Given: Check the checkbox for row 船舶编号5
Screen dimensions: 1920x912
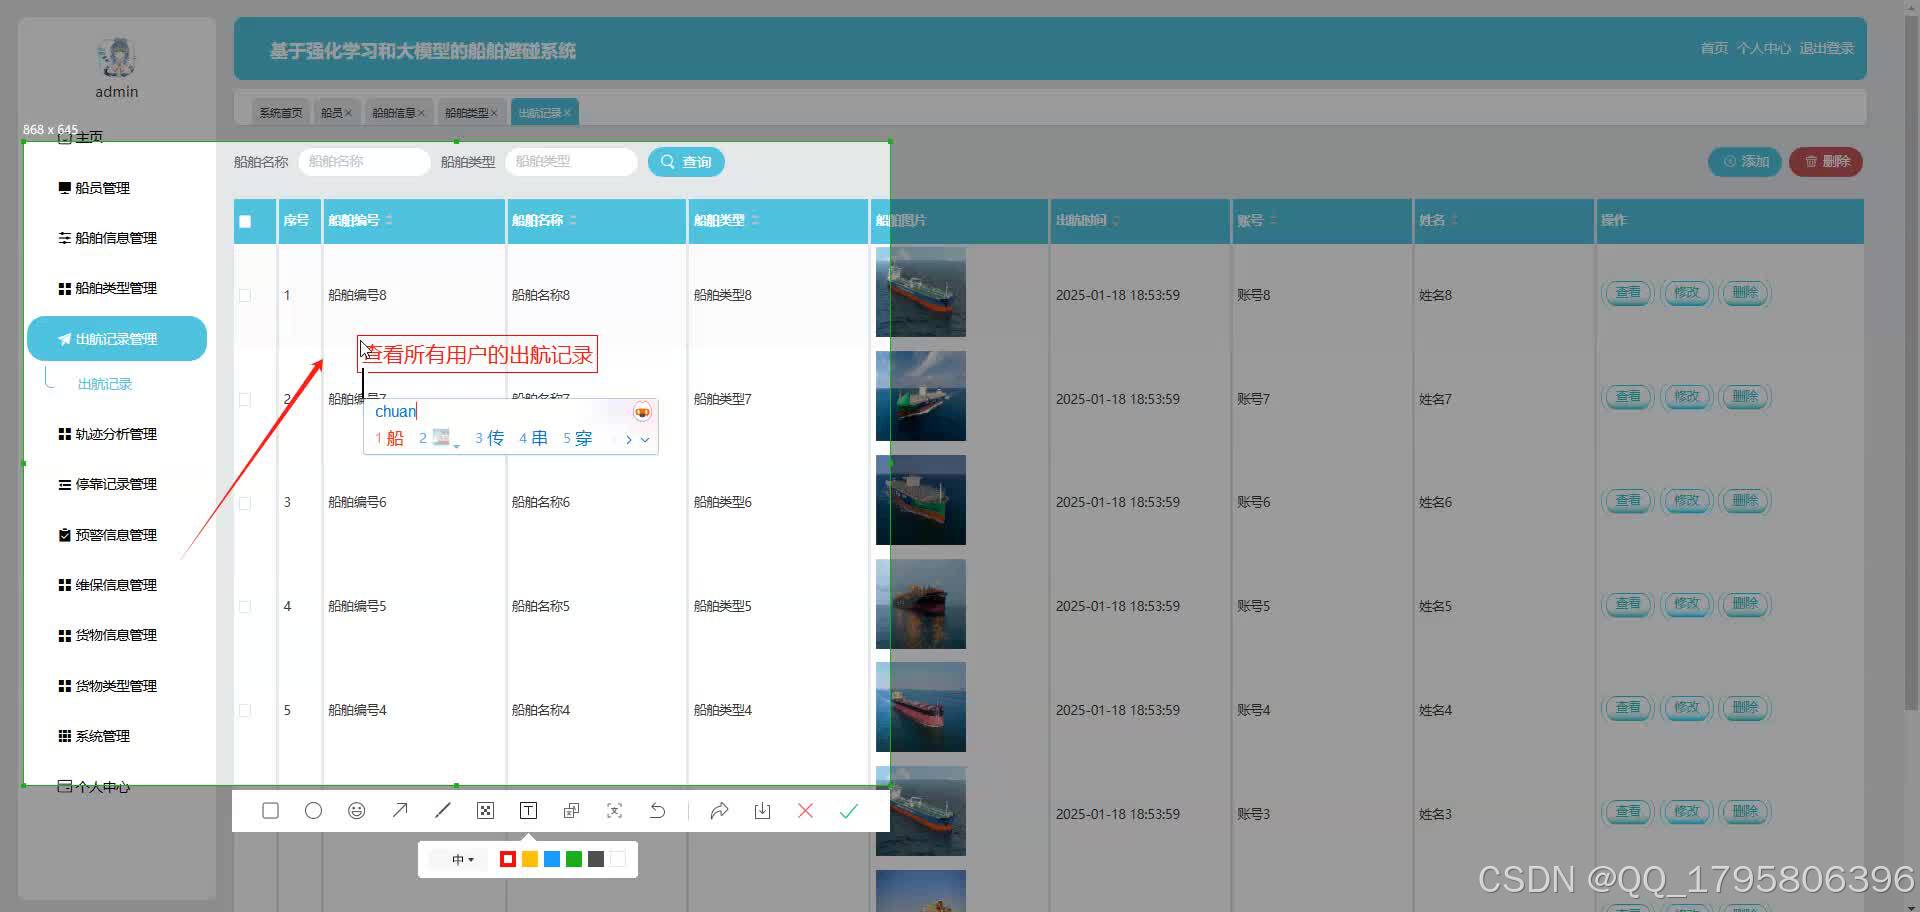Looking at the screenshot, I should pos(245,607).
